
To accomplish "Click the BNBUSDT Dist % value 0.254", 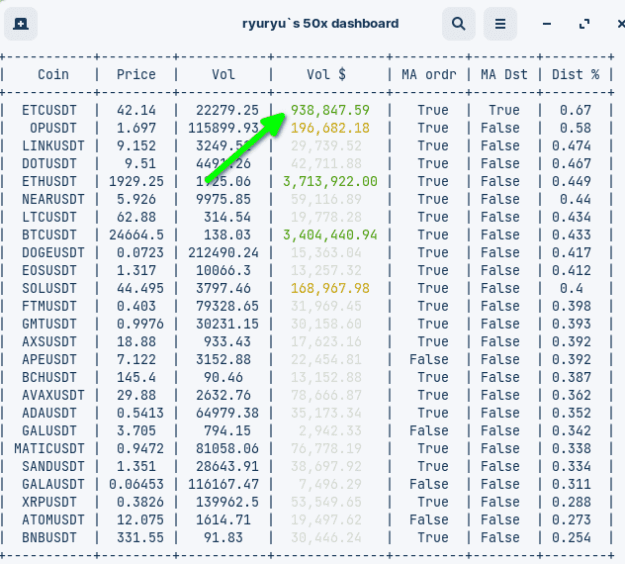I will click(x=572, y=538).
